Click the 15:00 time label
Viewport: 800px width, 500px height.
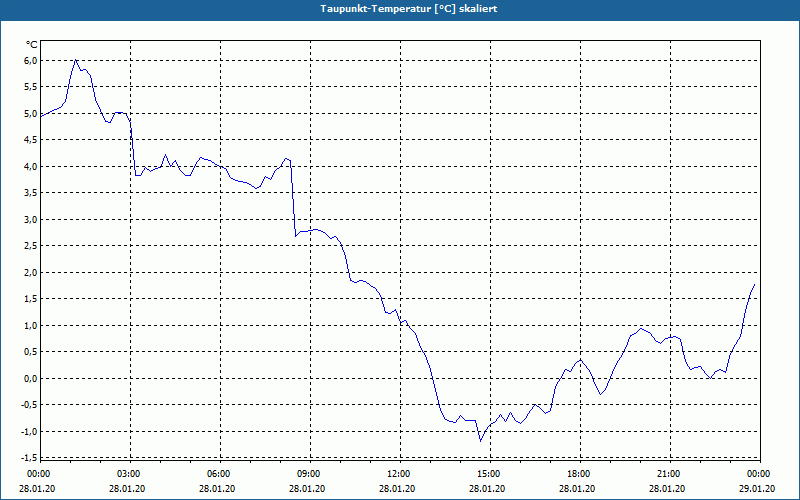coord(490,474)
